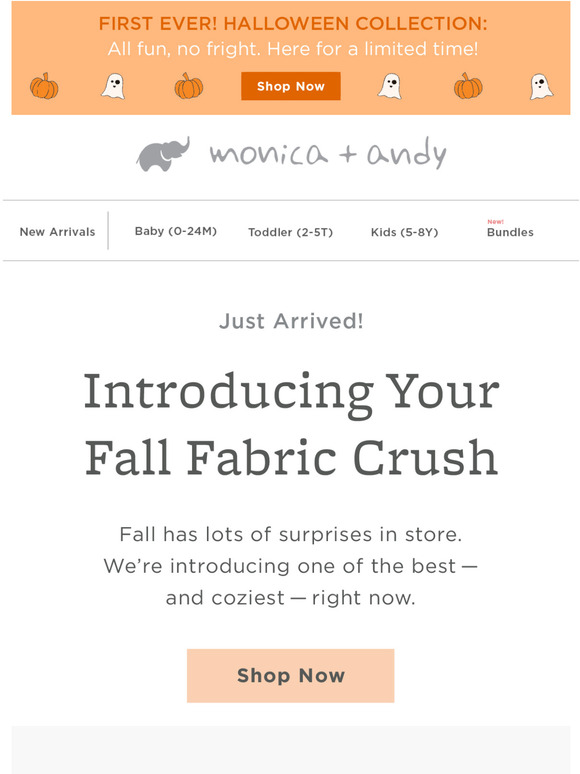Click the leftmost pumpkin icon in banner
Screen dimensions: 580x774
44,86
